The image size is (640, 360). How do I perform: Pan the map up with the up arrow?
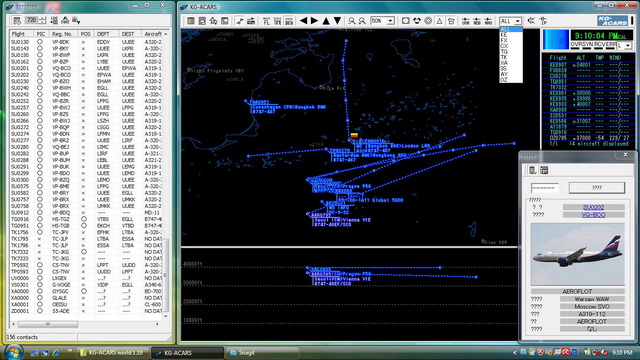[x=326, y=21]
